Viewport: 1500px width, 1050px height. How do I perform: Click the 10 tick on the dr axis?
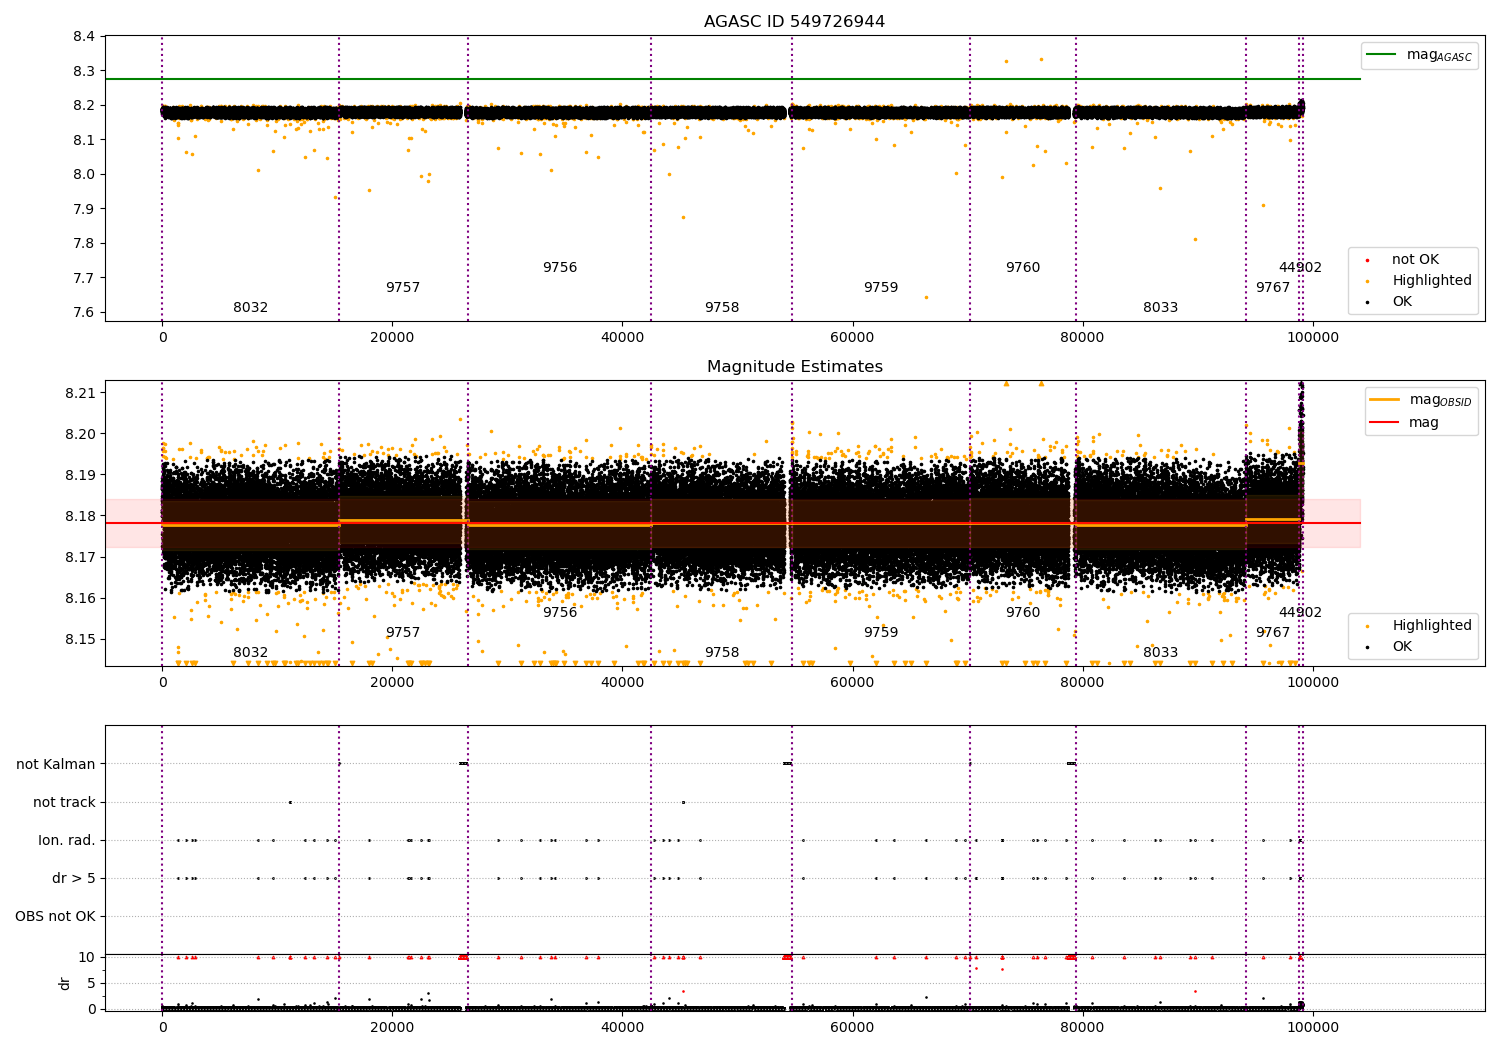[x=88, y=957]
